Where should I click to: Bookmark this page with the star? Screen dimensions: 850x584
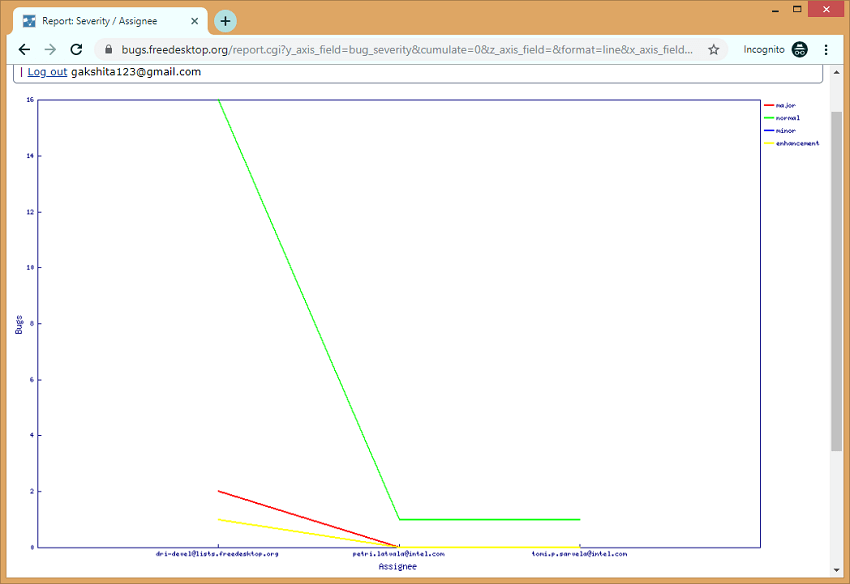coord(713,49)
